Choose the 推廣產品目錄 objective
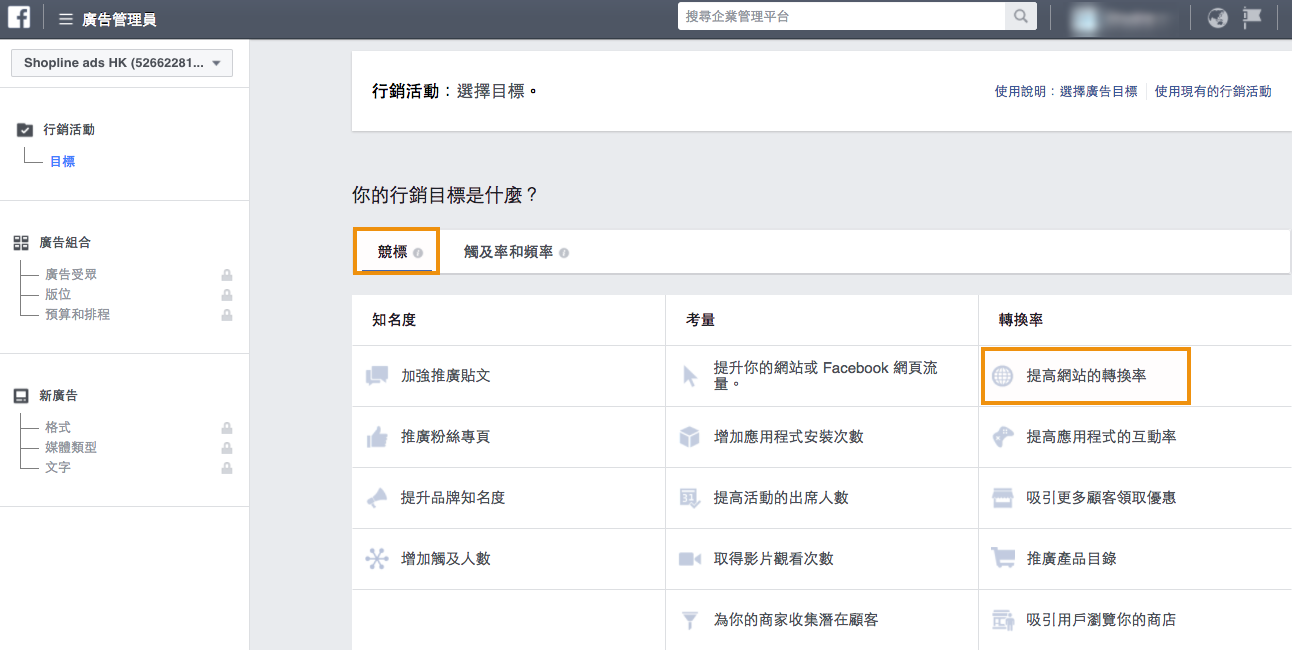The image size is (1292, 650). pyautogui.click(x=1135, y=559)
